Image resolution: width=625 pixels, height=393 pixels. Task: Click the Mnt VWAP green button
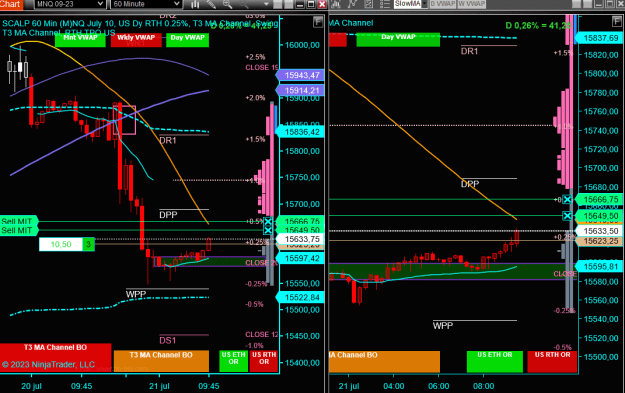pyautogui.click(x=80, y=40)
